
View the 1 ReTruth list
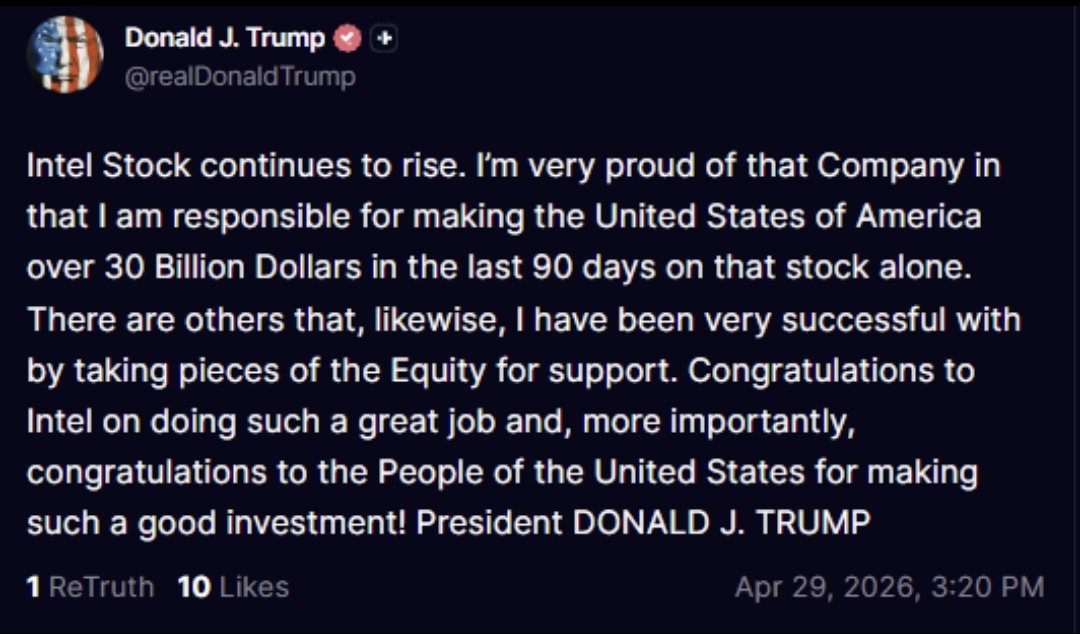point(90,587)
